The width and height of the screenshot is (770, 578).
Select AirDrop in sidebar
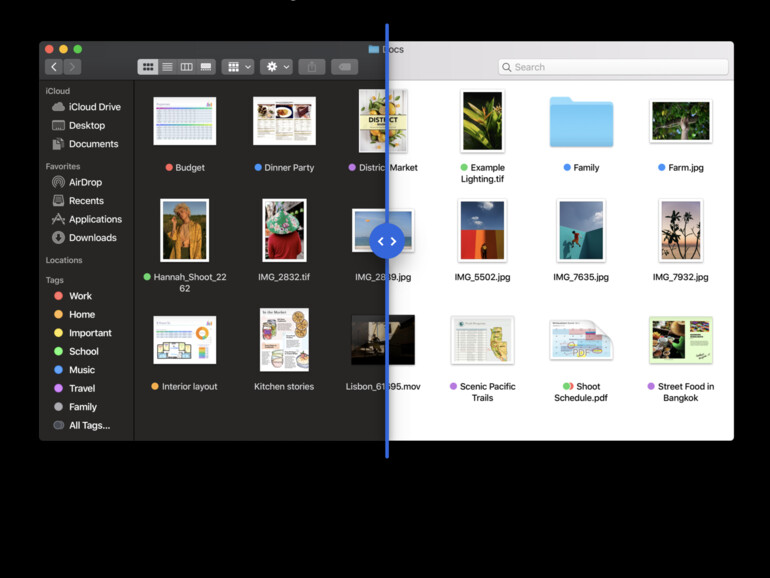pyautogui.click(x=77, y=182)
